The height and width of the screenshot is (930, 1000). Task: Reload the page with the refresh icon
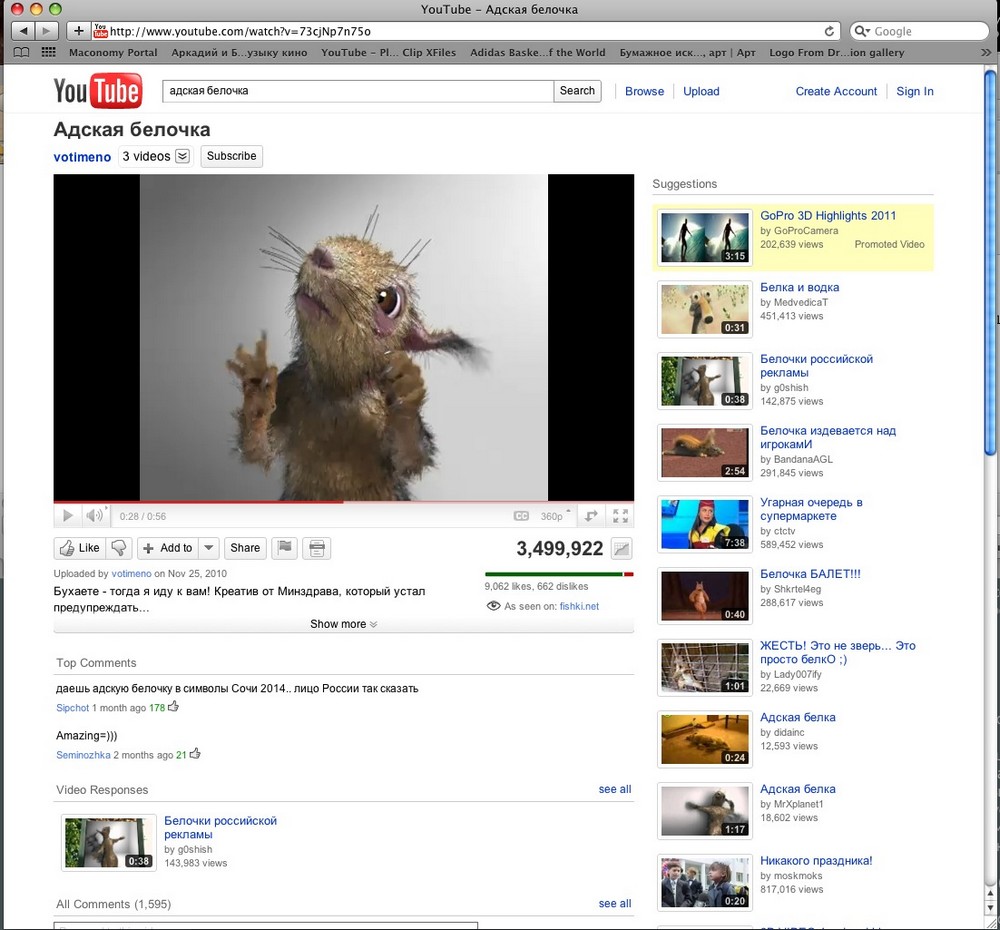828,31
